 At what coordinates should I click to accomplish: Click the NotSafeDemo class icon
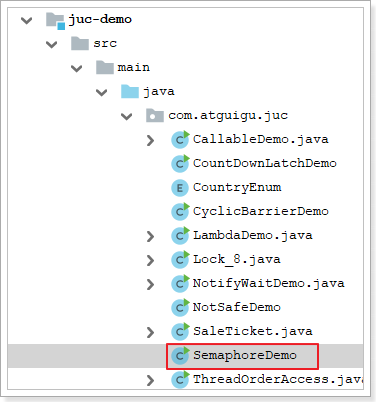pyautogui.click(x=180, y=308)
